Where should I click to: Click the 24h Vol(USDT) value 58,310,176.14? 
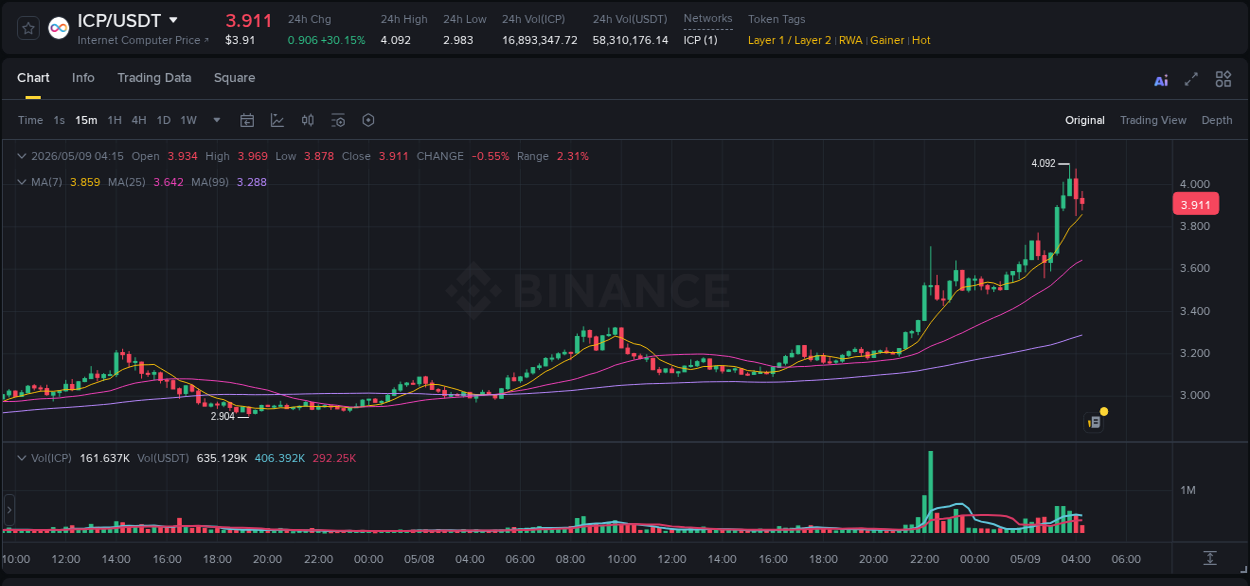(630, 40)
